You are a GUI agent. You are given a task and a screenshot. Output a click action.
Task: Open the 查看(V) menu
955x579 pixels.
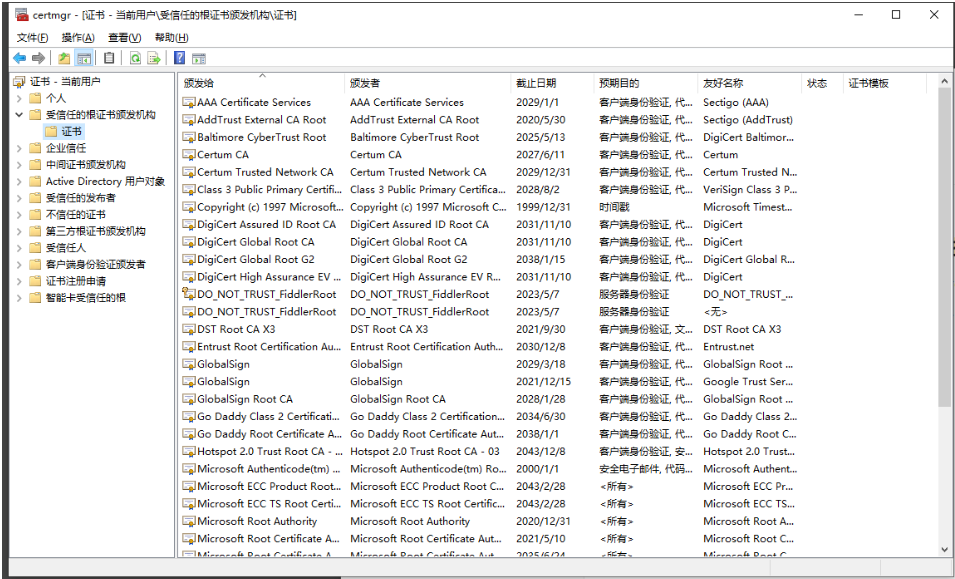point(124,38)
